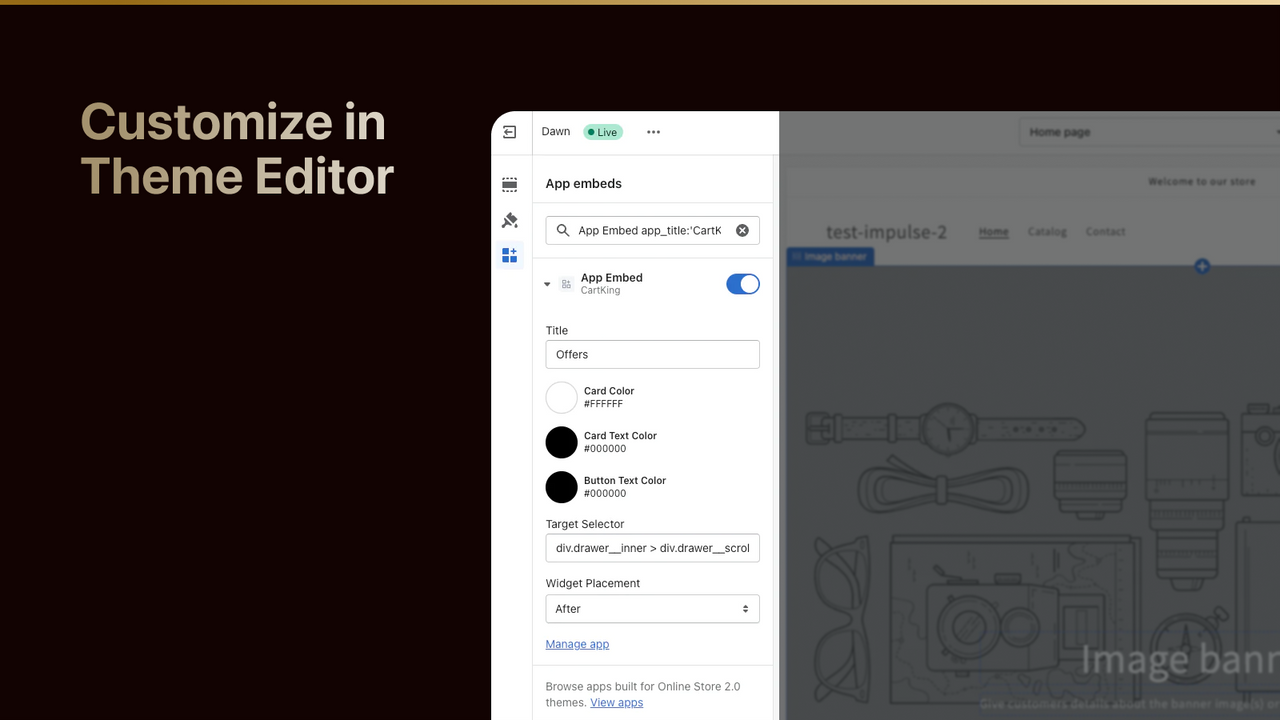1280x720 pixels.
Task: Open the Widget Placement dropdown
Action: (x=652, y=608)
